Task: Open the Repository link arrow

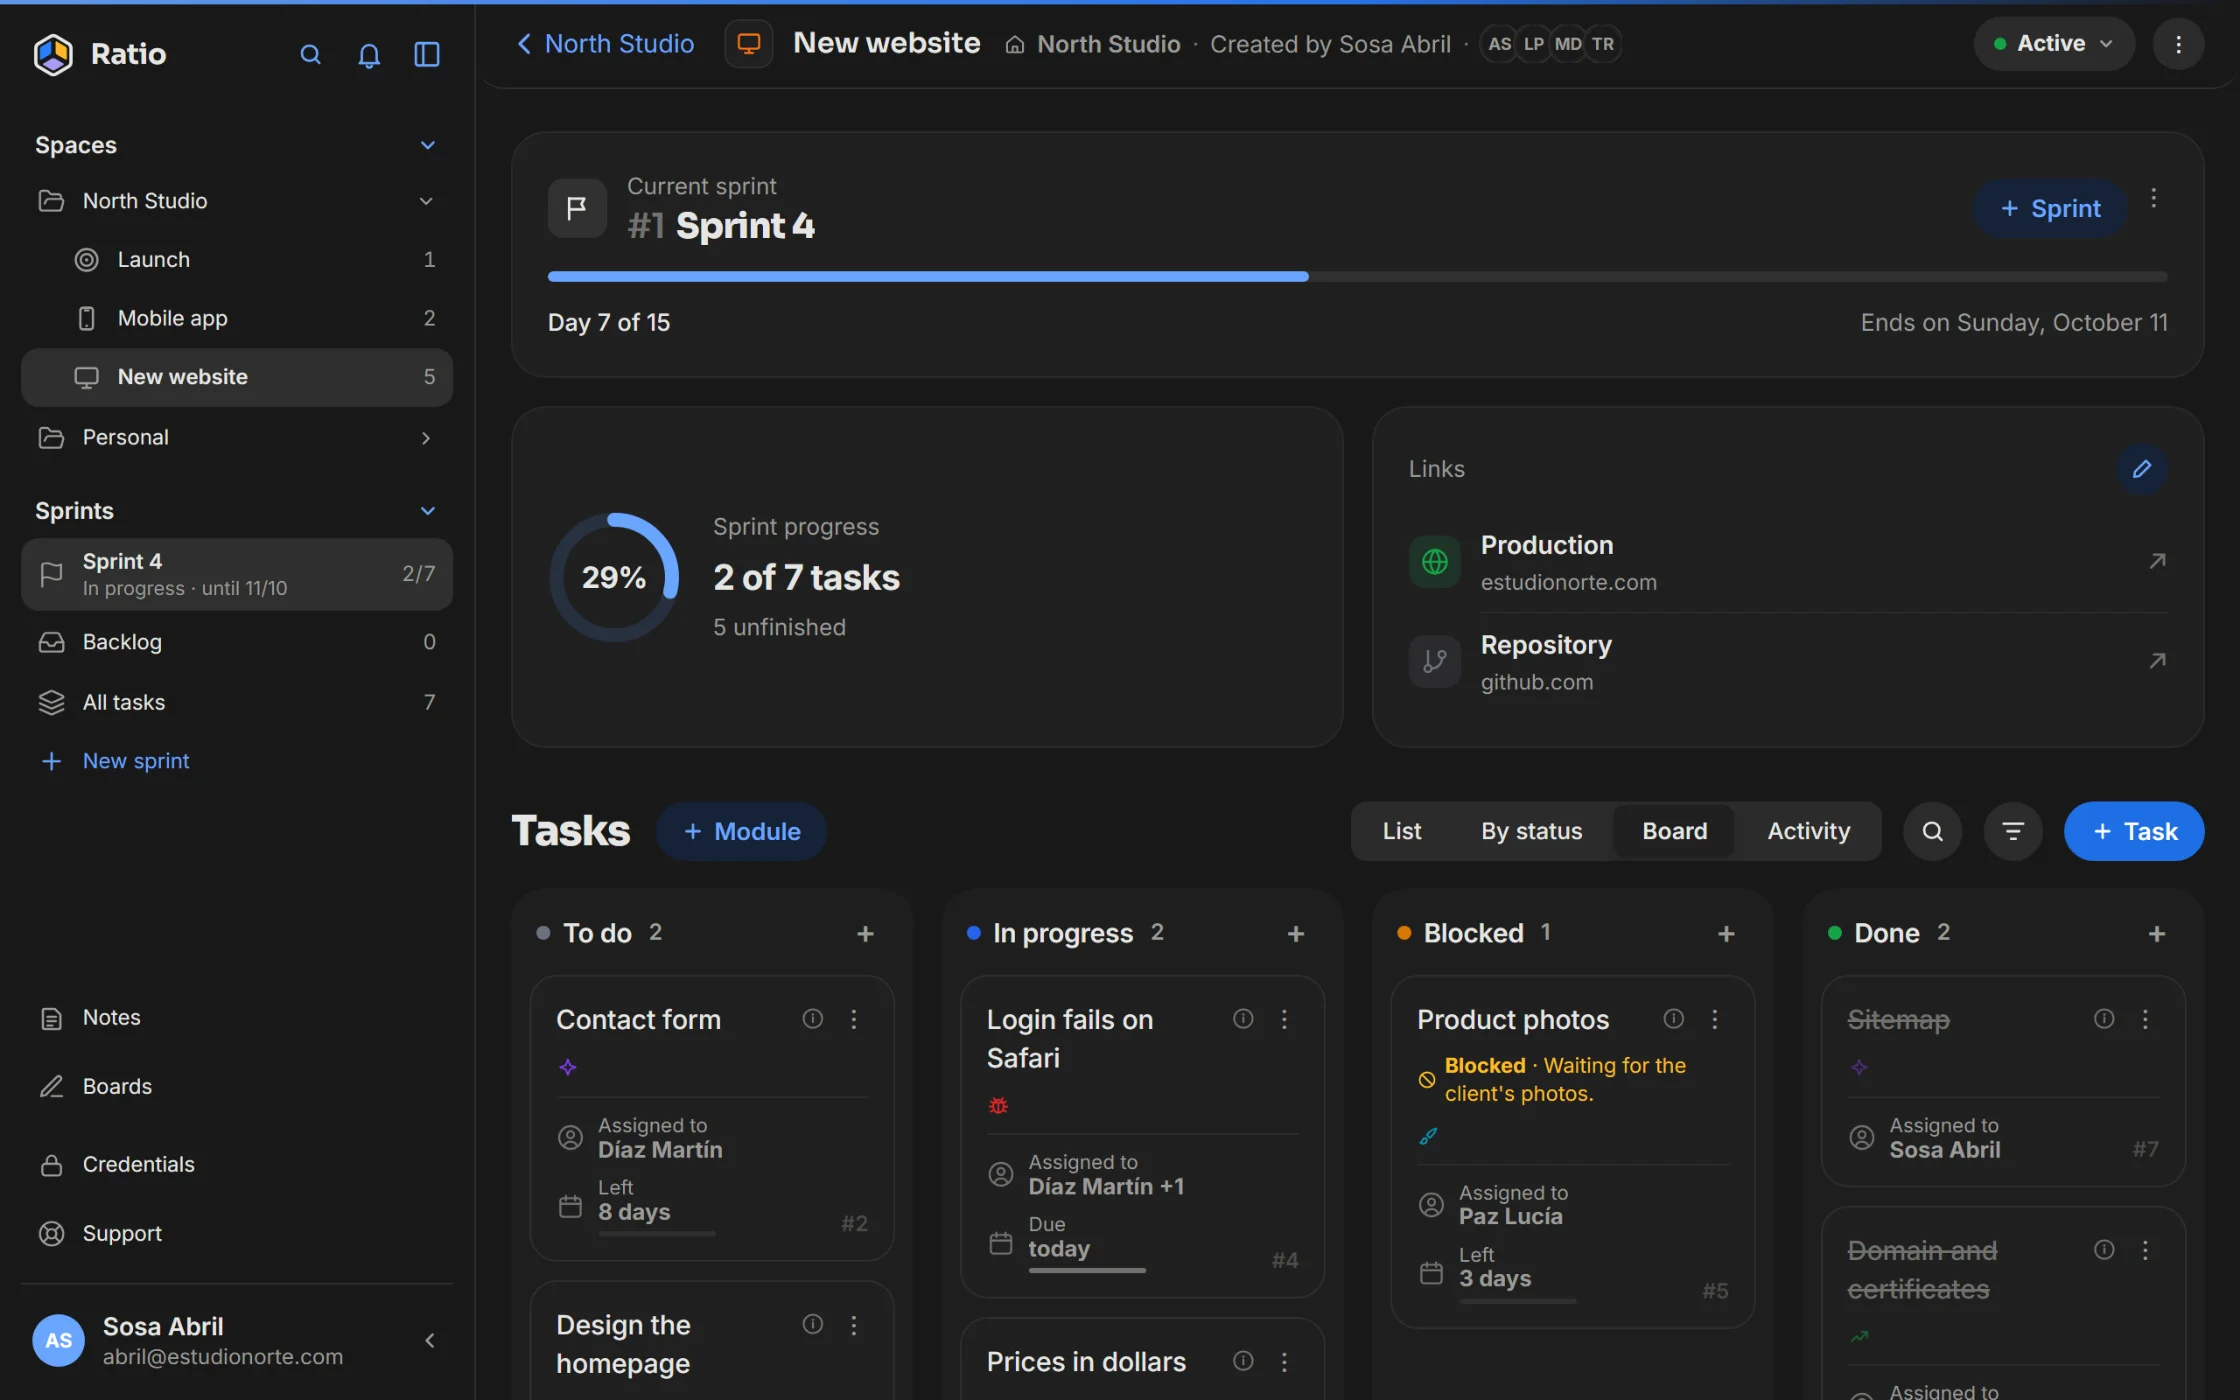Action: 2157,661
